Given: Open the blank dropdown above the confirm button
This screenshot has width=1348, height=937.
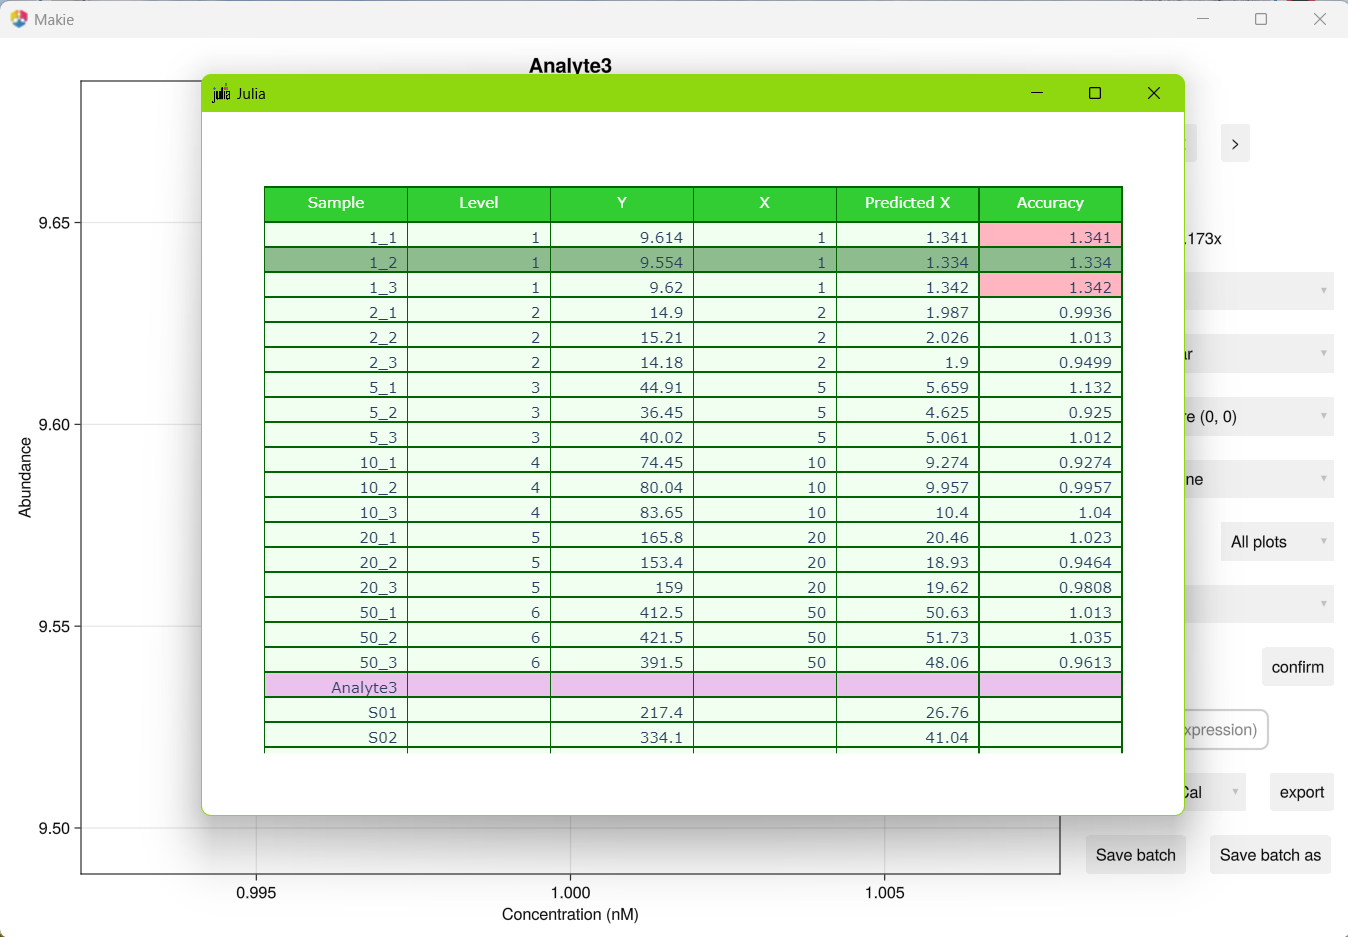Looking at the screenshot, I should pyautogui.click(x=1259, y=604).
